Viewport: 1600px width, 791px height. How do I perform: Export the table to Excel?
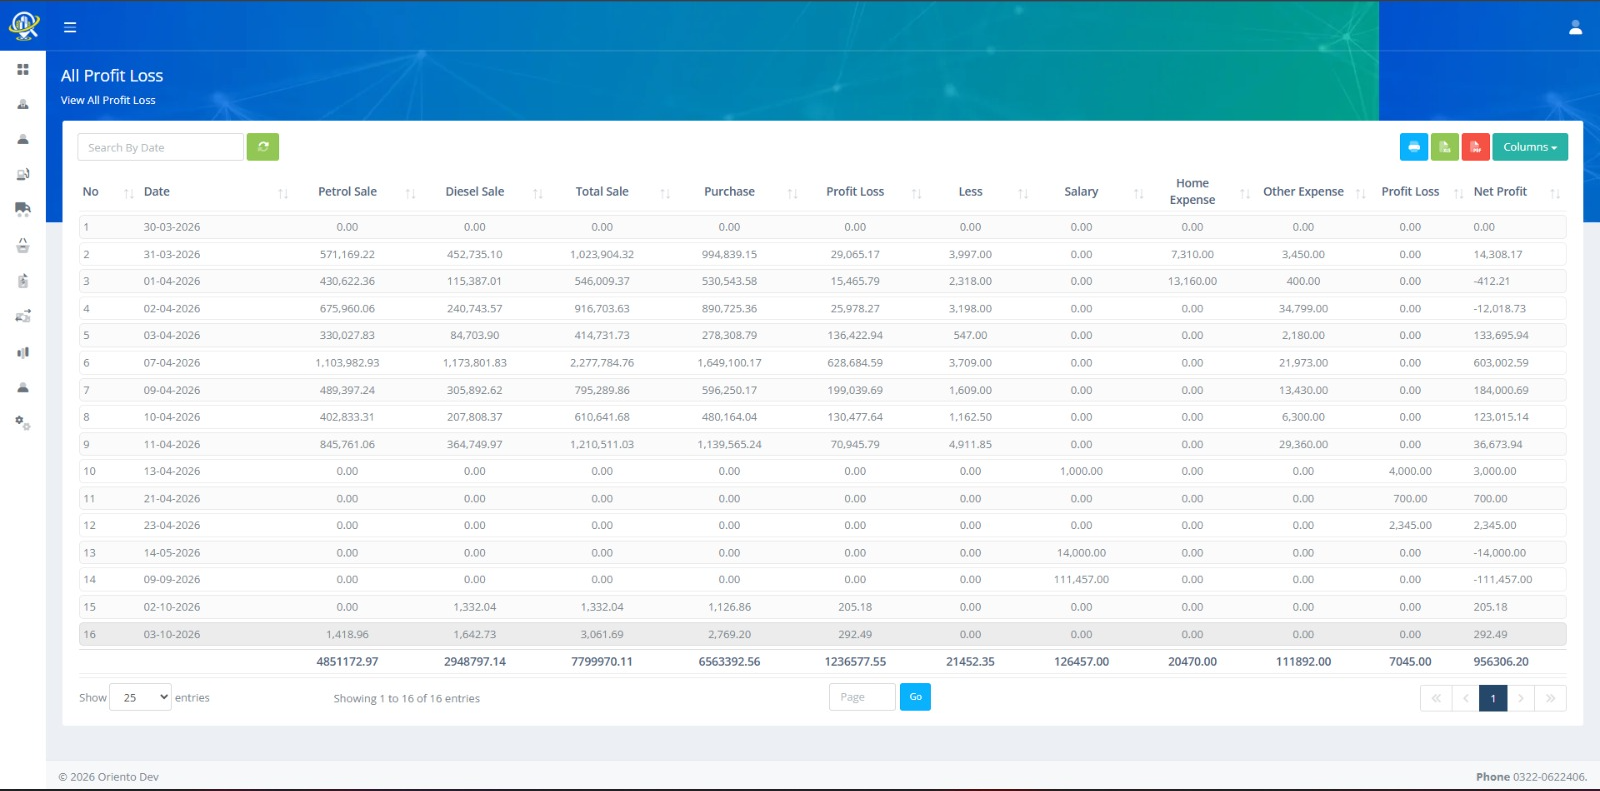tap(1445, 147)
